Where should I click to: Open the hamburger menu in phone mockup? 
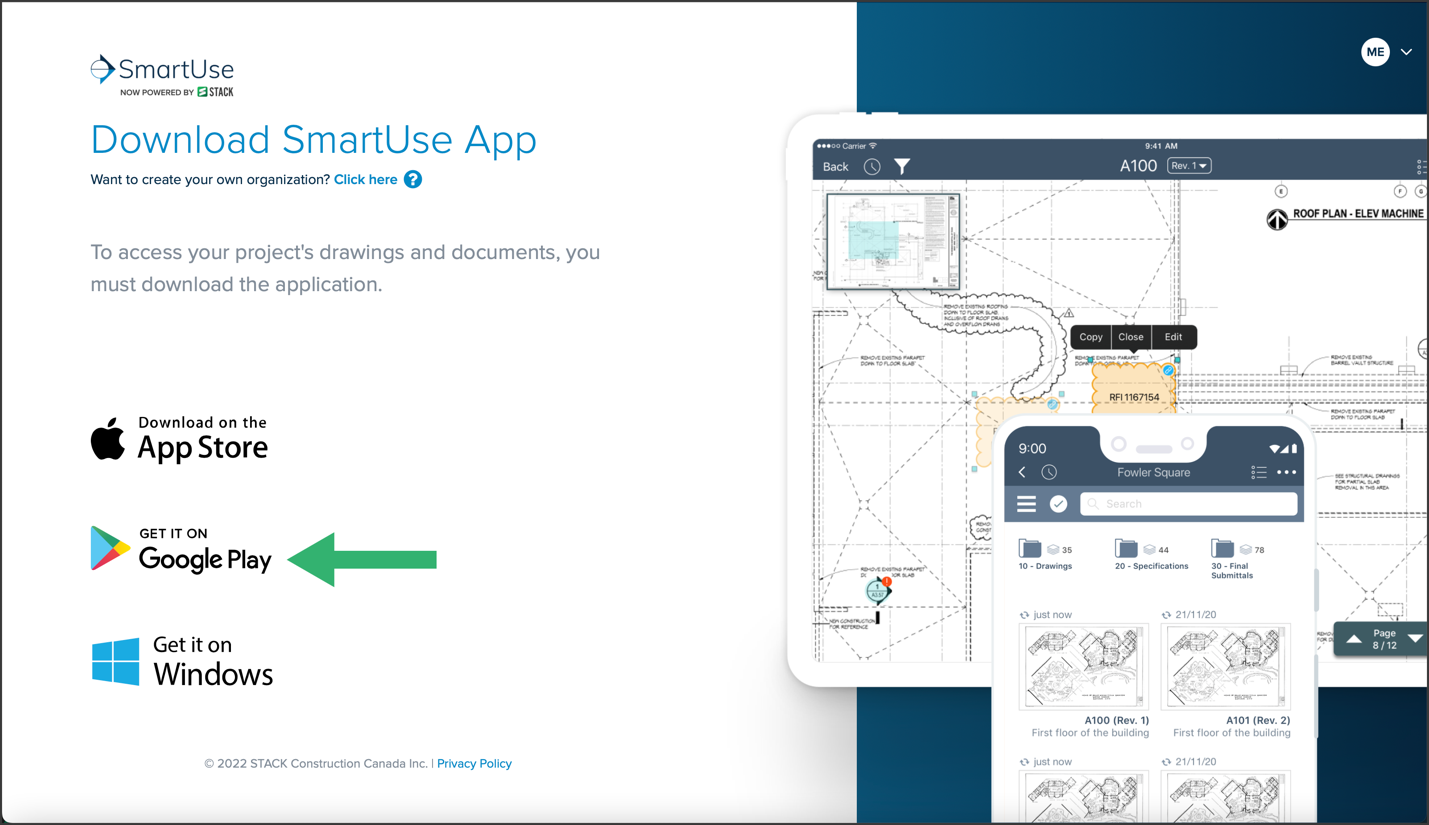(x=1026, y=504)
